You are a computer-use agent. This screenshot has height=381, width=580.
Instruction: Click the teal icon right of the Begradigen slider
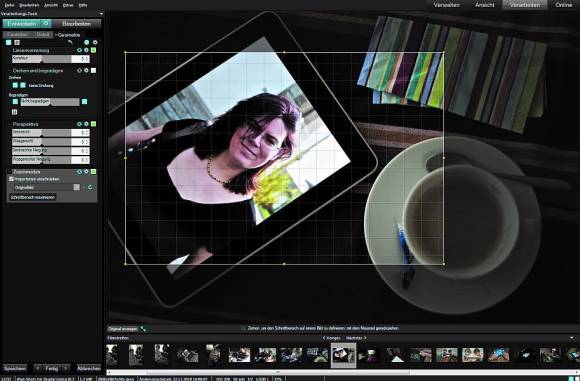[x=84, y=101]
